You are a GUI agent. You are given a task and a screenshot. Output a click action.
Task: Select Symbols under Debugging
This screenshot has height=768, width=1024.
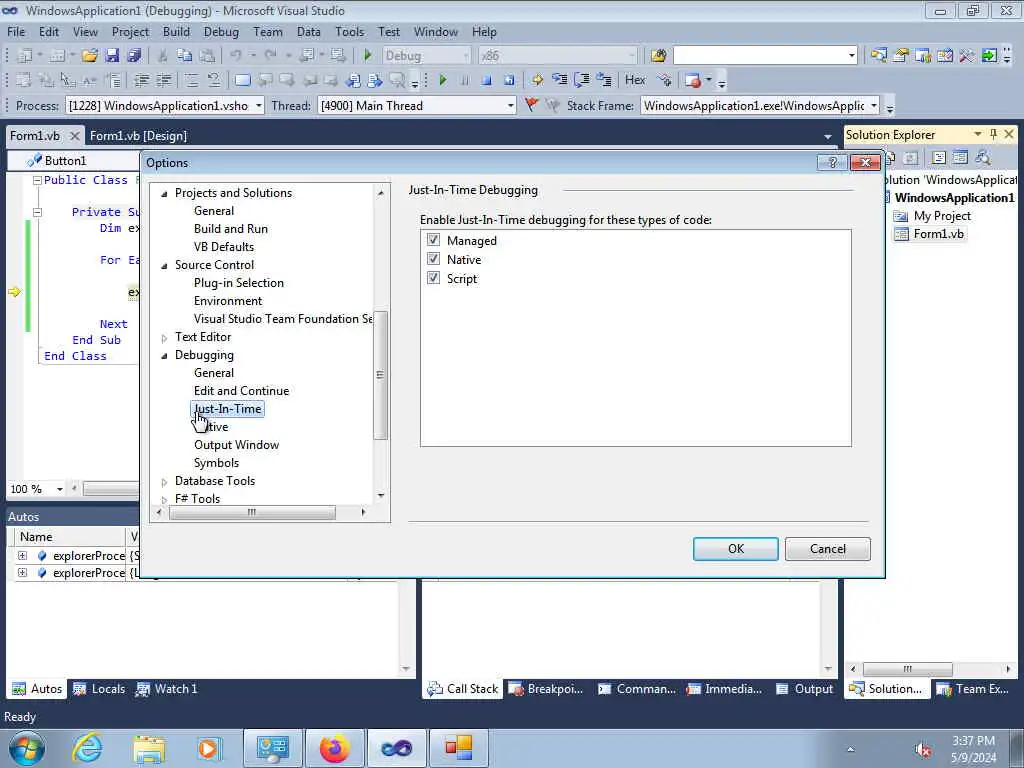point(216,463)
